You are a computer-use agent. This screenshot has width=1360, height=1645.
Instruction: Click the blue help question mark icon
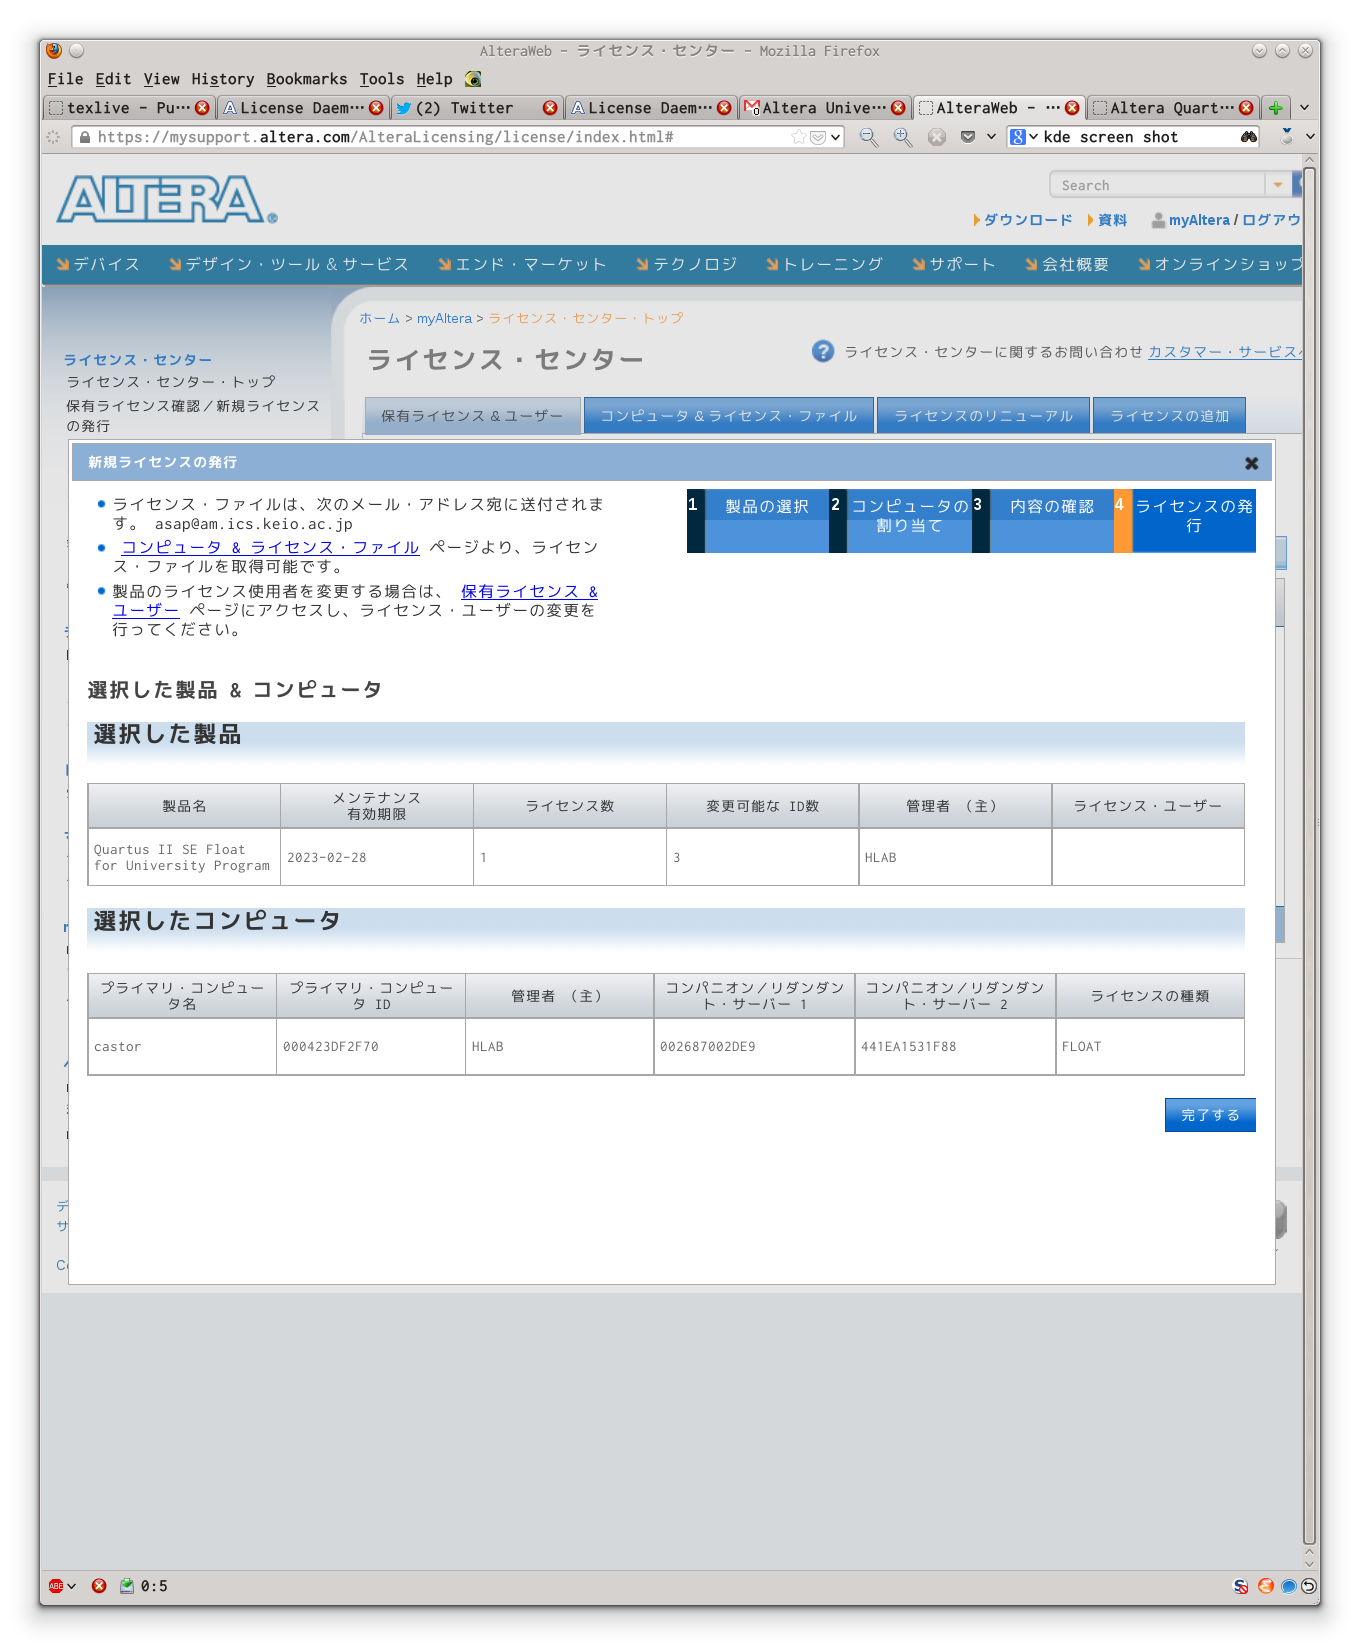pos(823,351)
